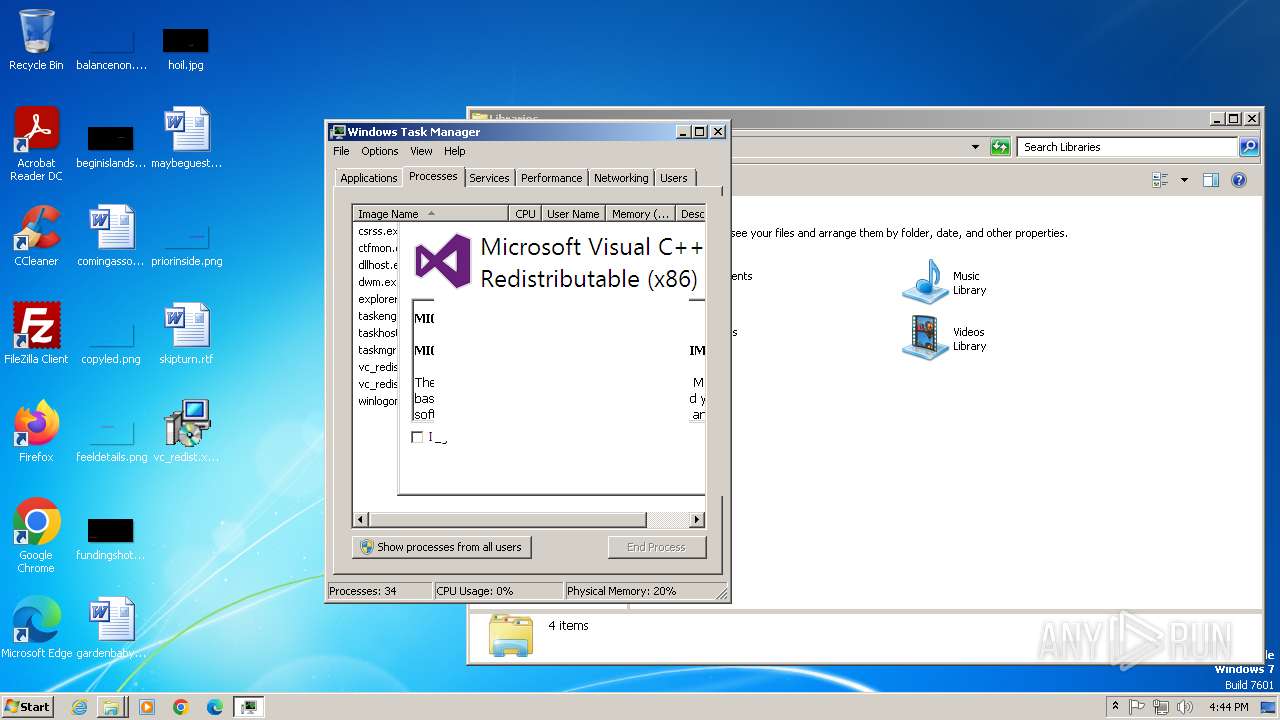The width and height of the screenshot is (1280, 720).
Task: Open Acrobat Reader DC shortcut
Action: pos(36,144)
